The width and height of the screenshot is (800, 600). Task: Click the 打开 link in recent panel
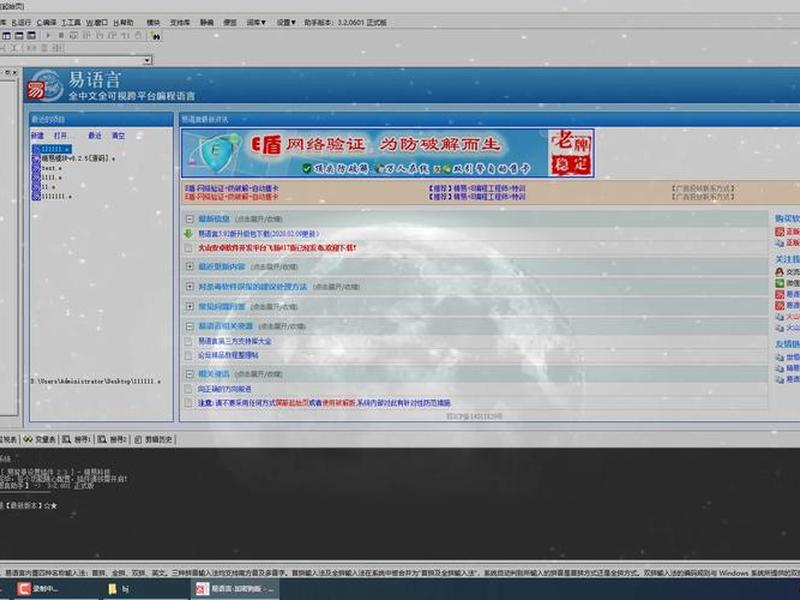click(61, 136)
